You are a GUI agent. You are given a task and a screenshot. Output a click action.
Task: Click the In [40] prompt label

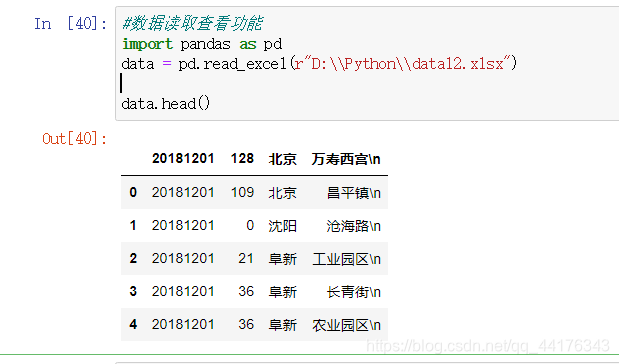pyautogui.click(x=70, y=24)
